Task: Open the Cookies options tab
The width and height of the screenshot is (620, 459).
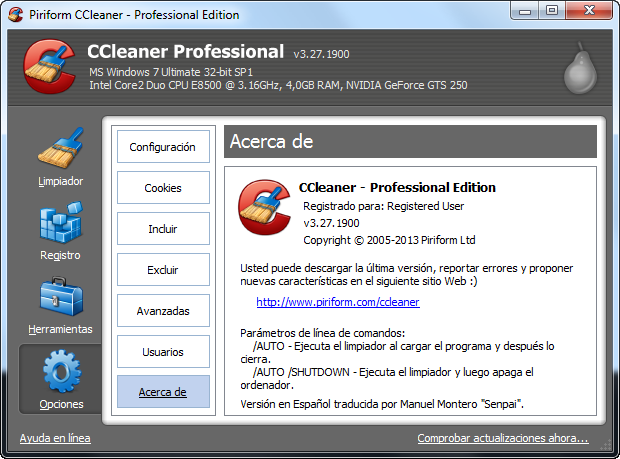Action: (163, 188)
